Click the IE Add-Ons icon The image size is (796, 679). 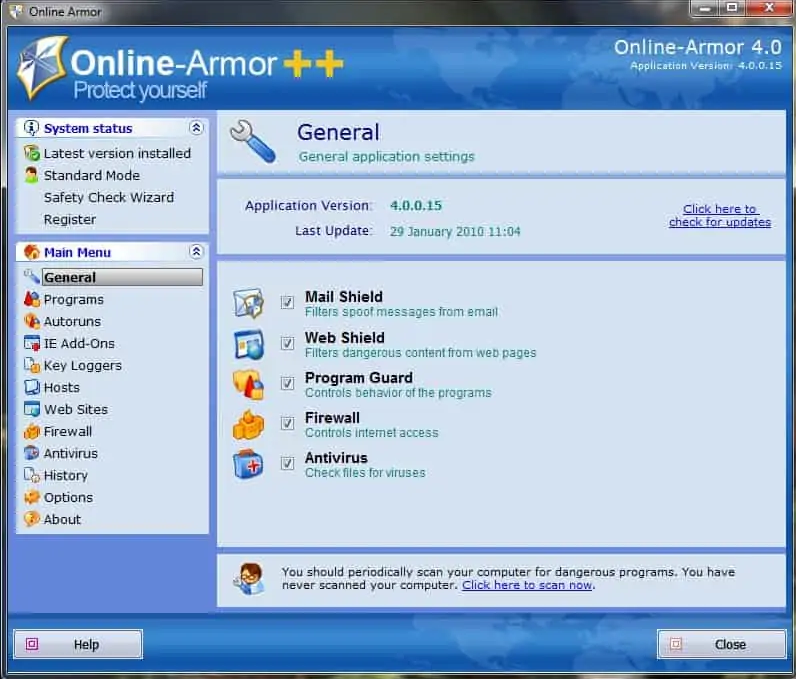point(31,344)
